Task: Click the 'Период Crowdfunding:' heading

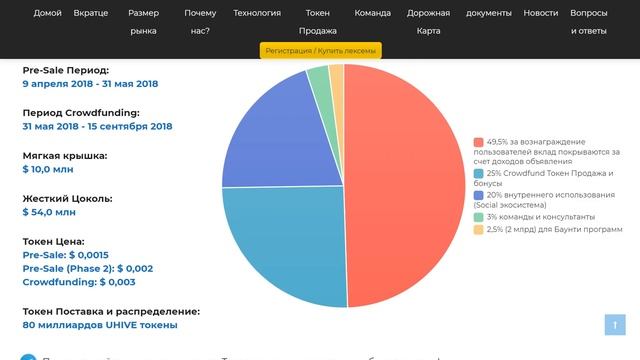Action: pos(81,113)
